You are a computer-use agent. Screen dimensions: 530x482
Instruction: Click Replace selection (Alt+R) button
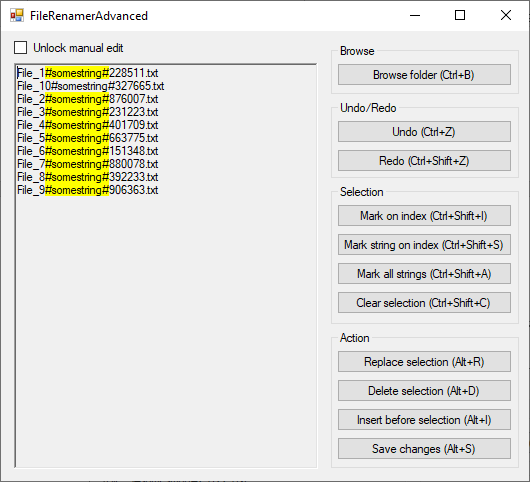424,362
